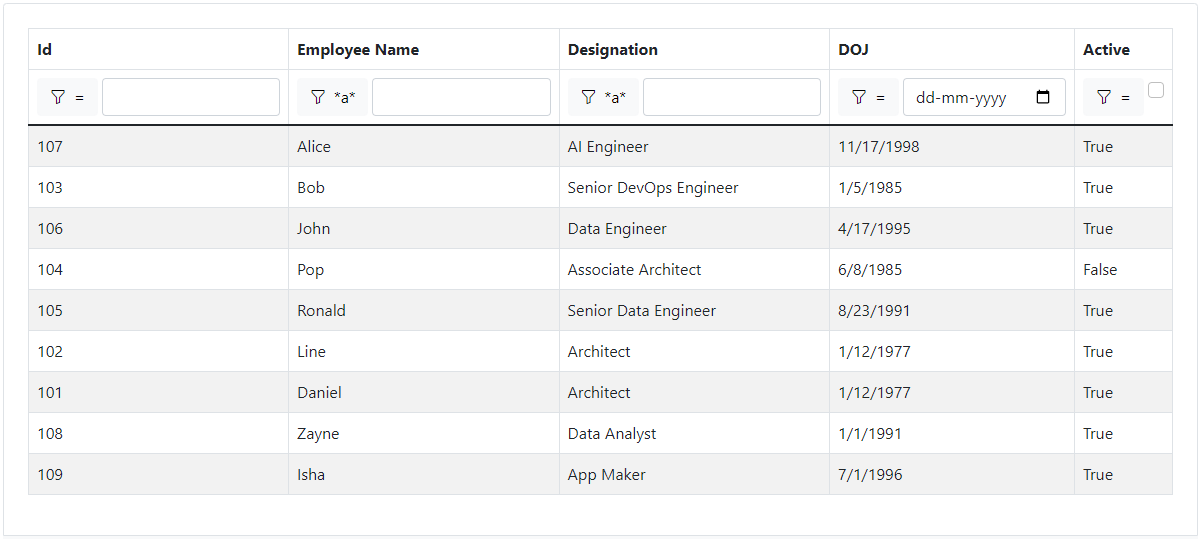
Task: Open the DOJ filter operator funnel
Action: pyautogui.click(x=859, y=97)
